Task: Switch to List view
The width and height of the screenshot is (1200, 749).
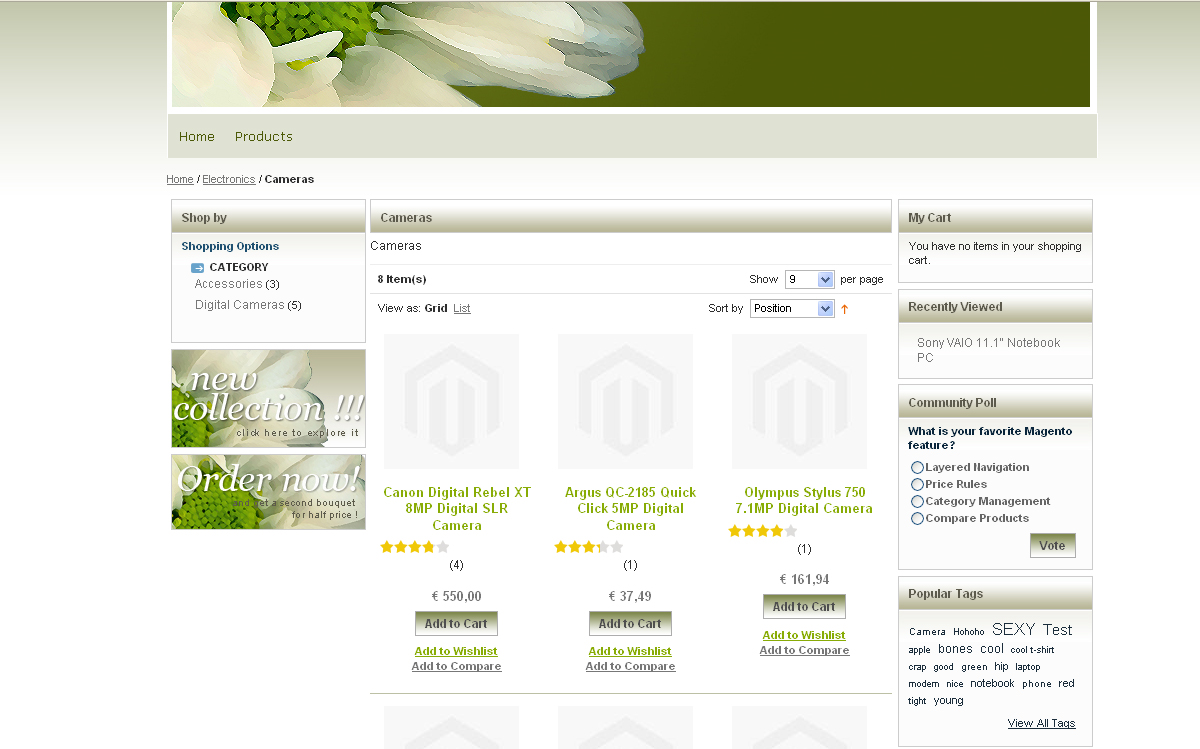Action: [462, 309]
